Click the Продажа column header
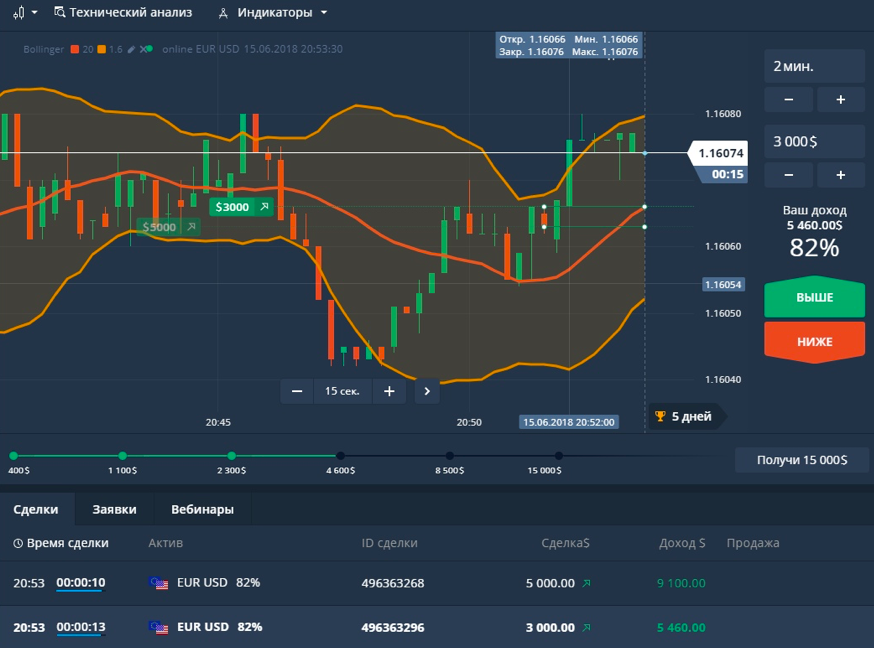The height and width of the screenshot is (648, 874). click(x=752, y=543)
